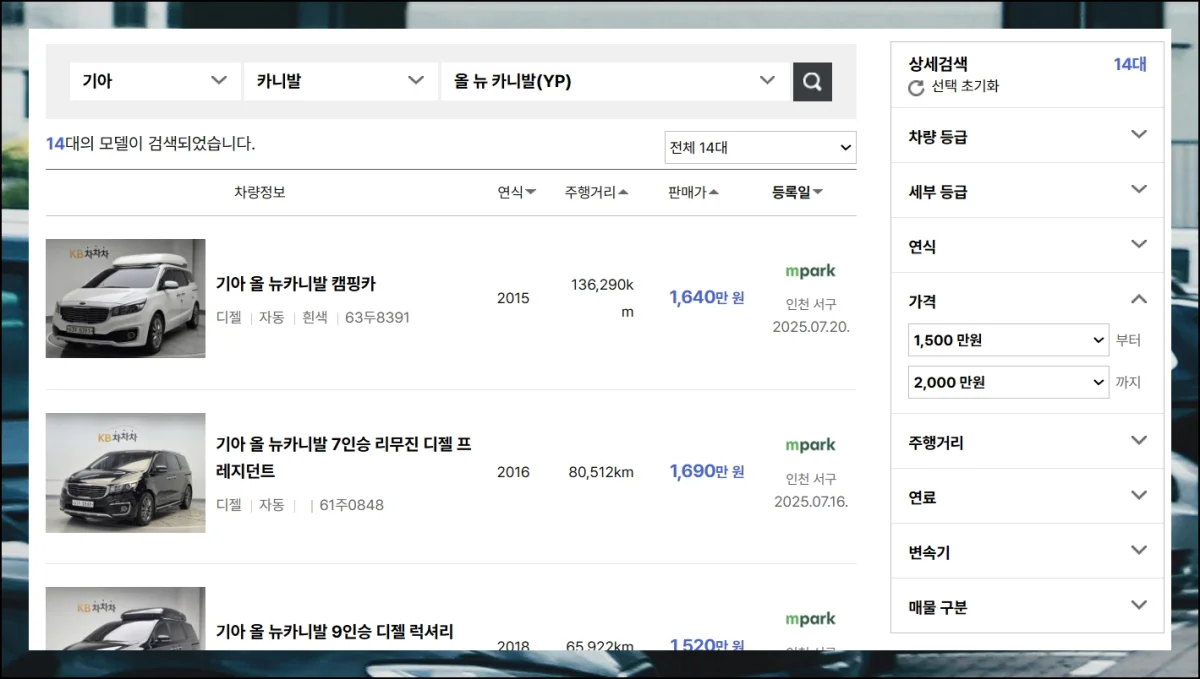
Task: Sort list by 연식 column header
Action: tap(517, 192)
